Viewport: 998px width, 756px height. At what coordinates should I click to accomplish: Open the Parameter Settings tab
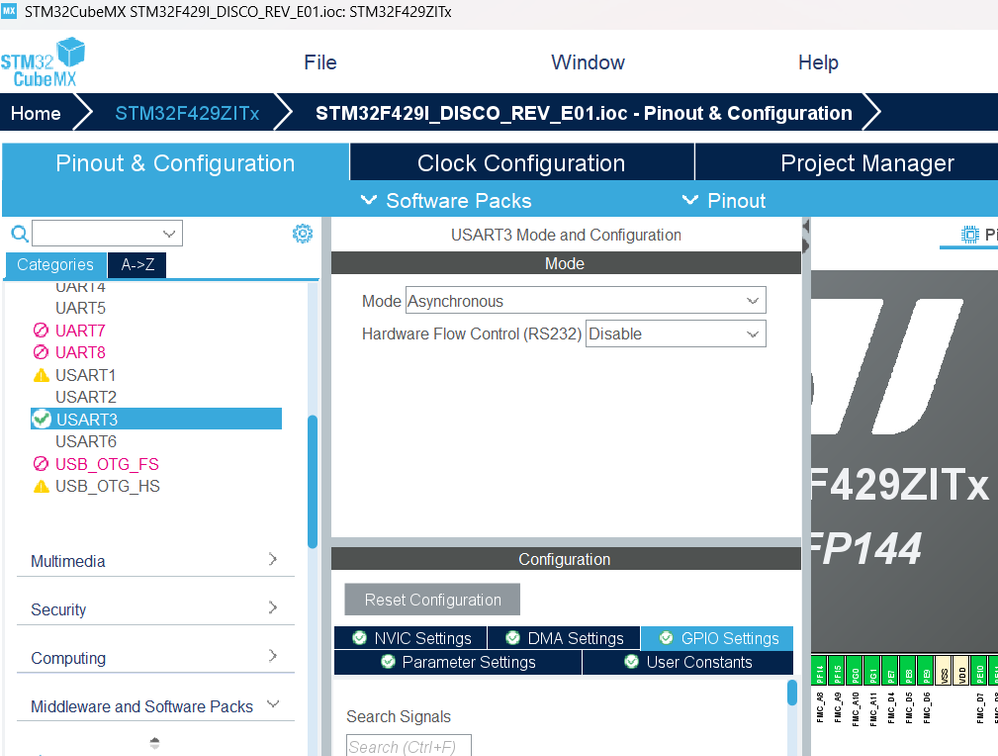pyautogui.click(x=458, y=662)
